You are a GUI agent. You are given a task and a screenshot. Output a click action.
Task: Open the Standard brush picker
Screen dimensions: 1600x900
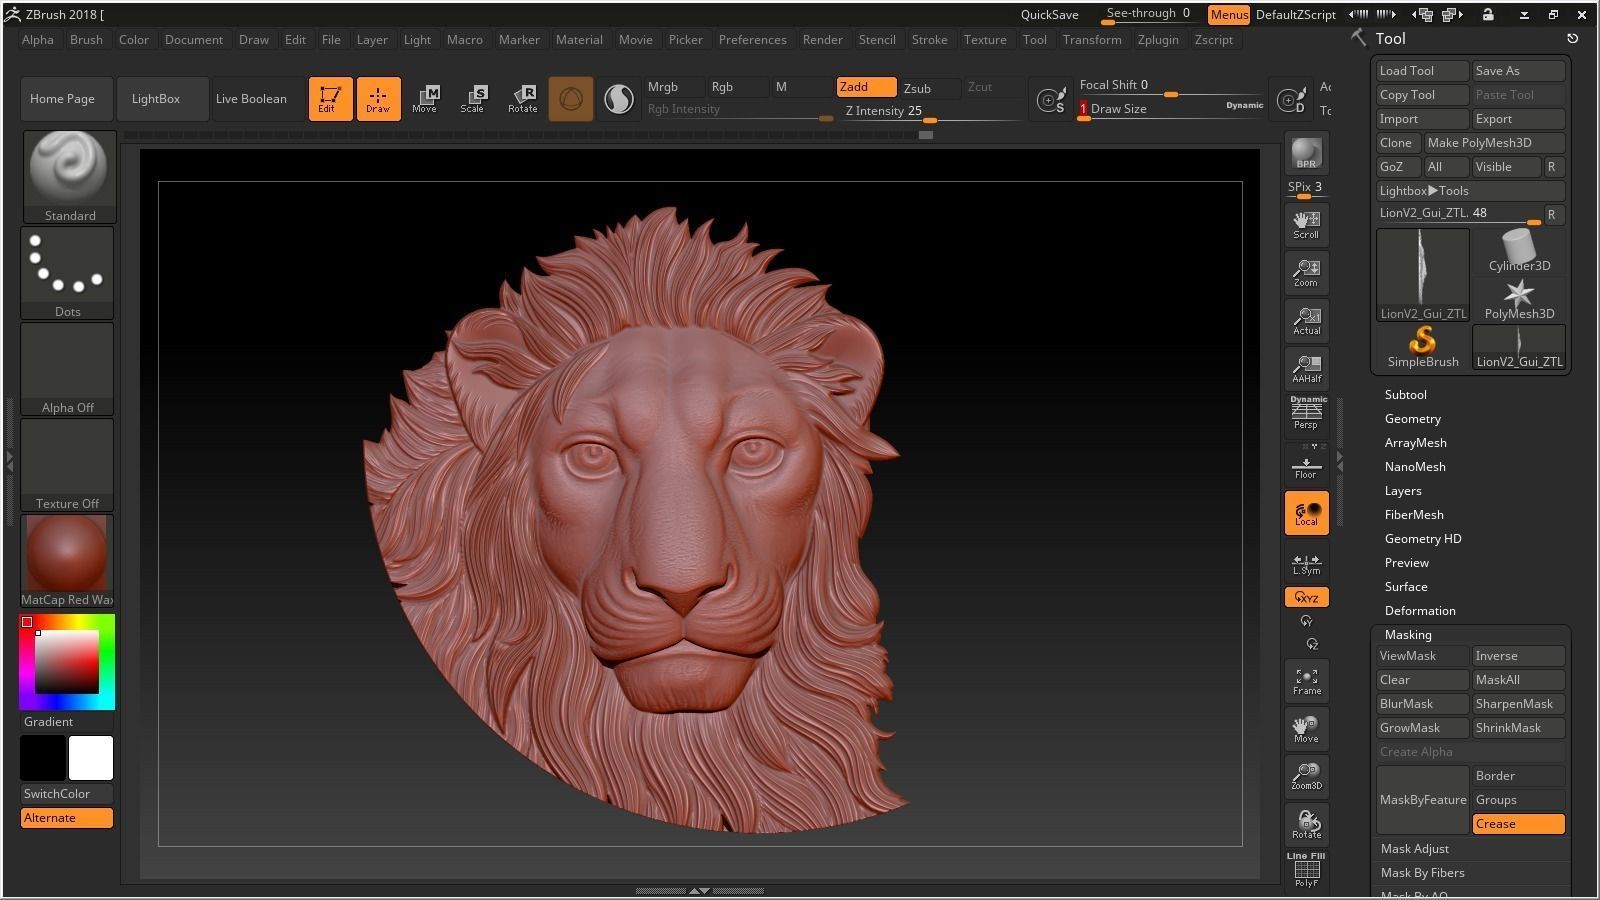[69, 177]
